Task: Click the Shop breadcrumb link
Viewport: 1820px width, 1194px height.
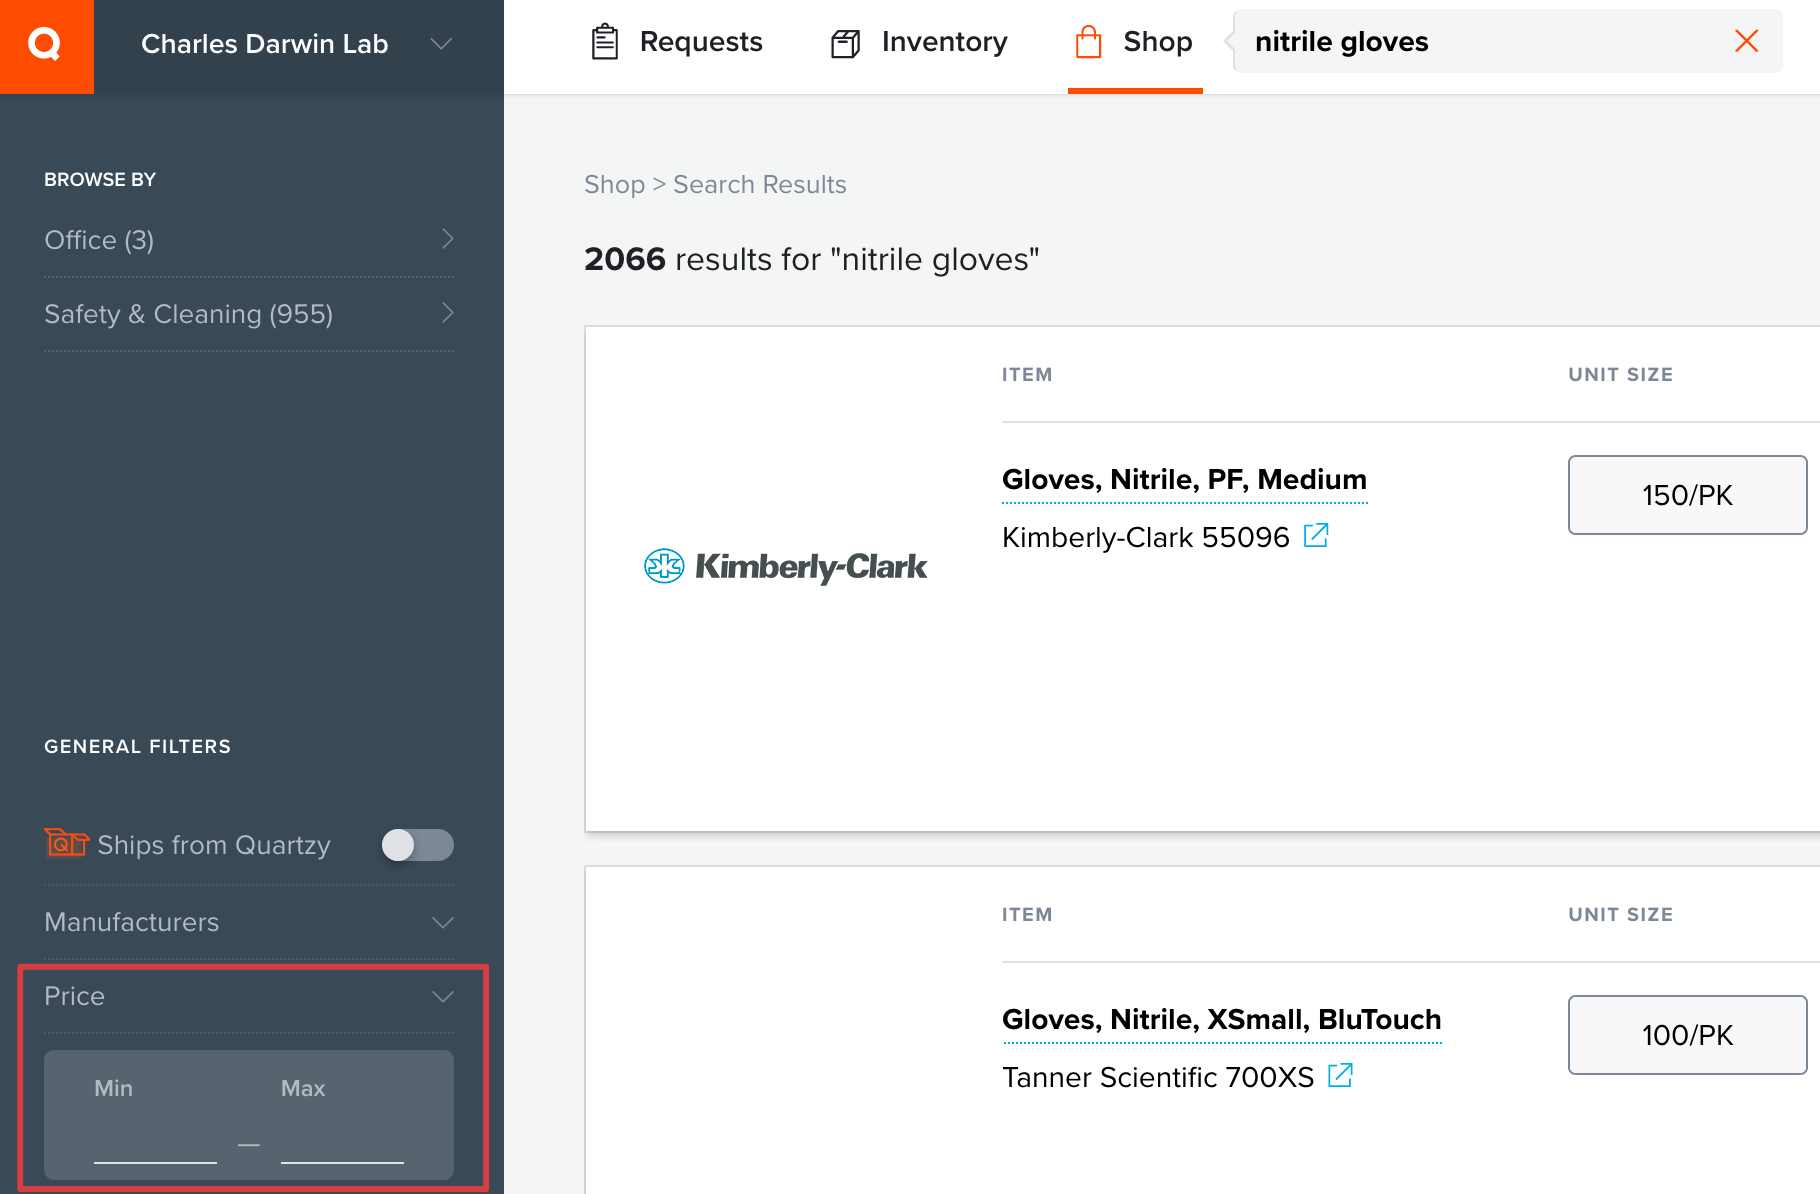Action: 614,185
